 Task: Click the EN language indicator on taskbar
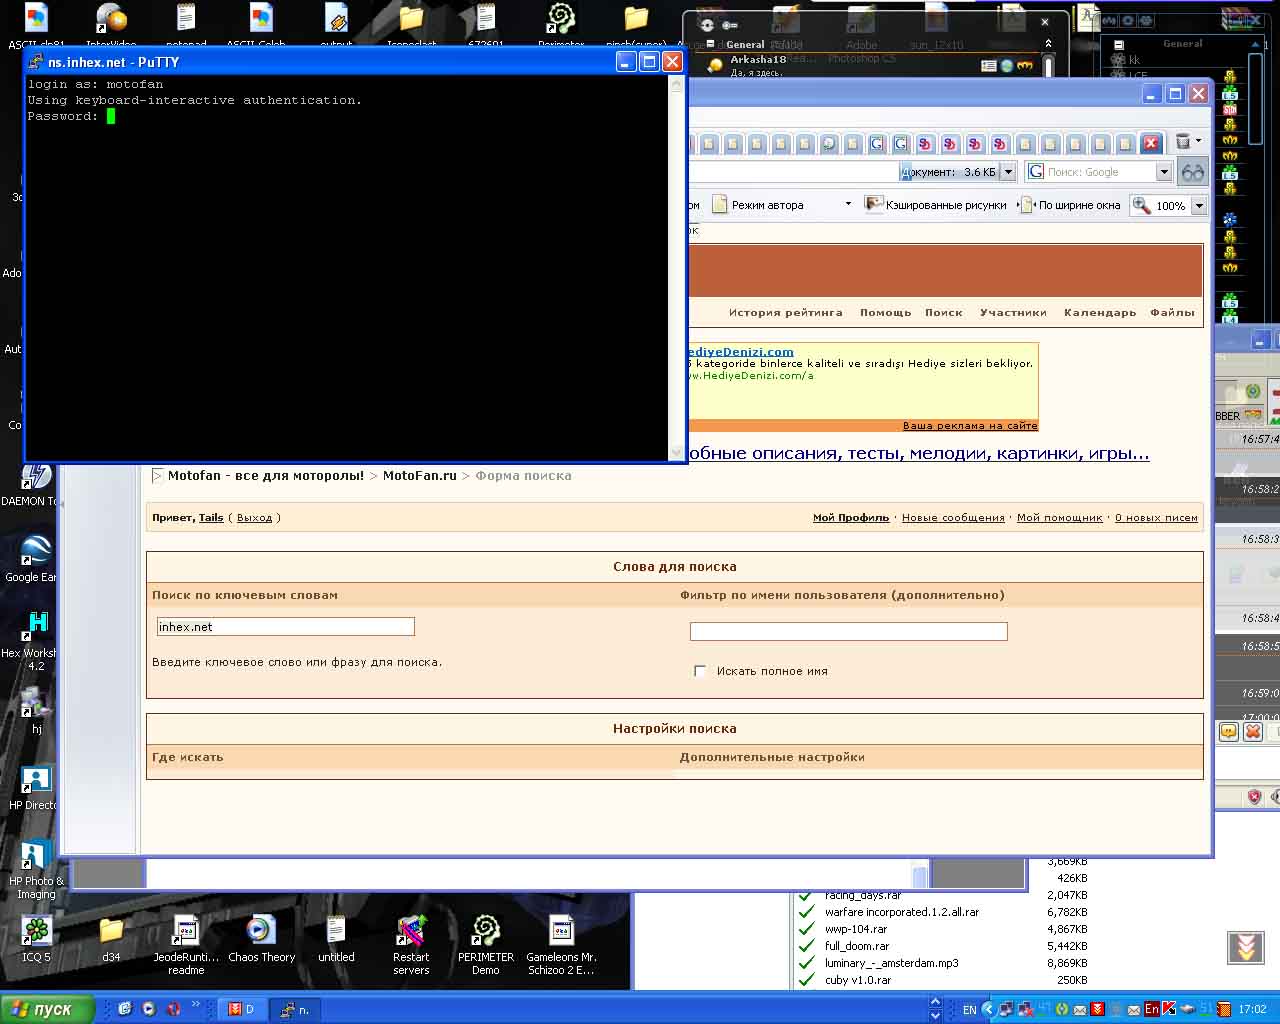[x=969, y=1010]
